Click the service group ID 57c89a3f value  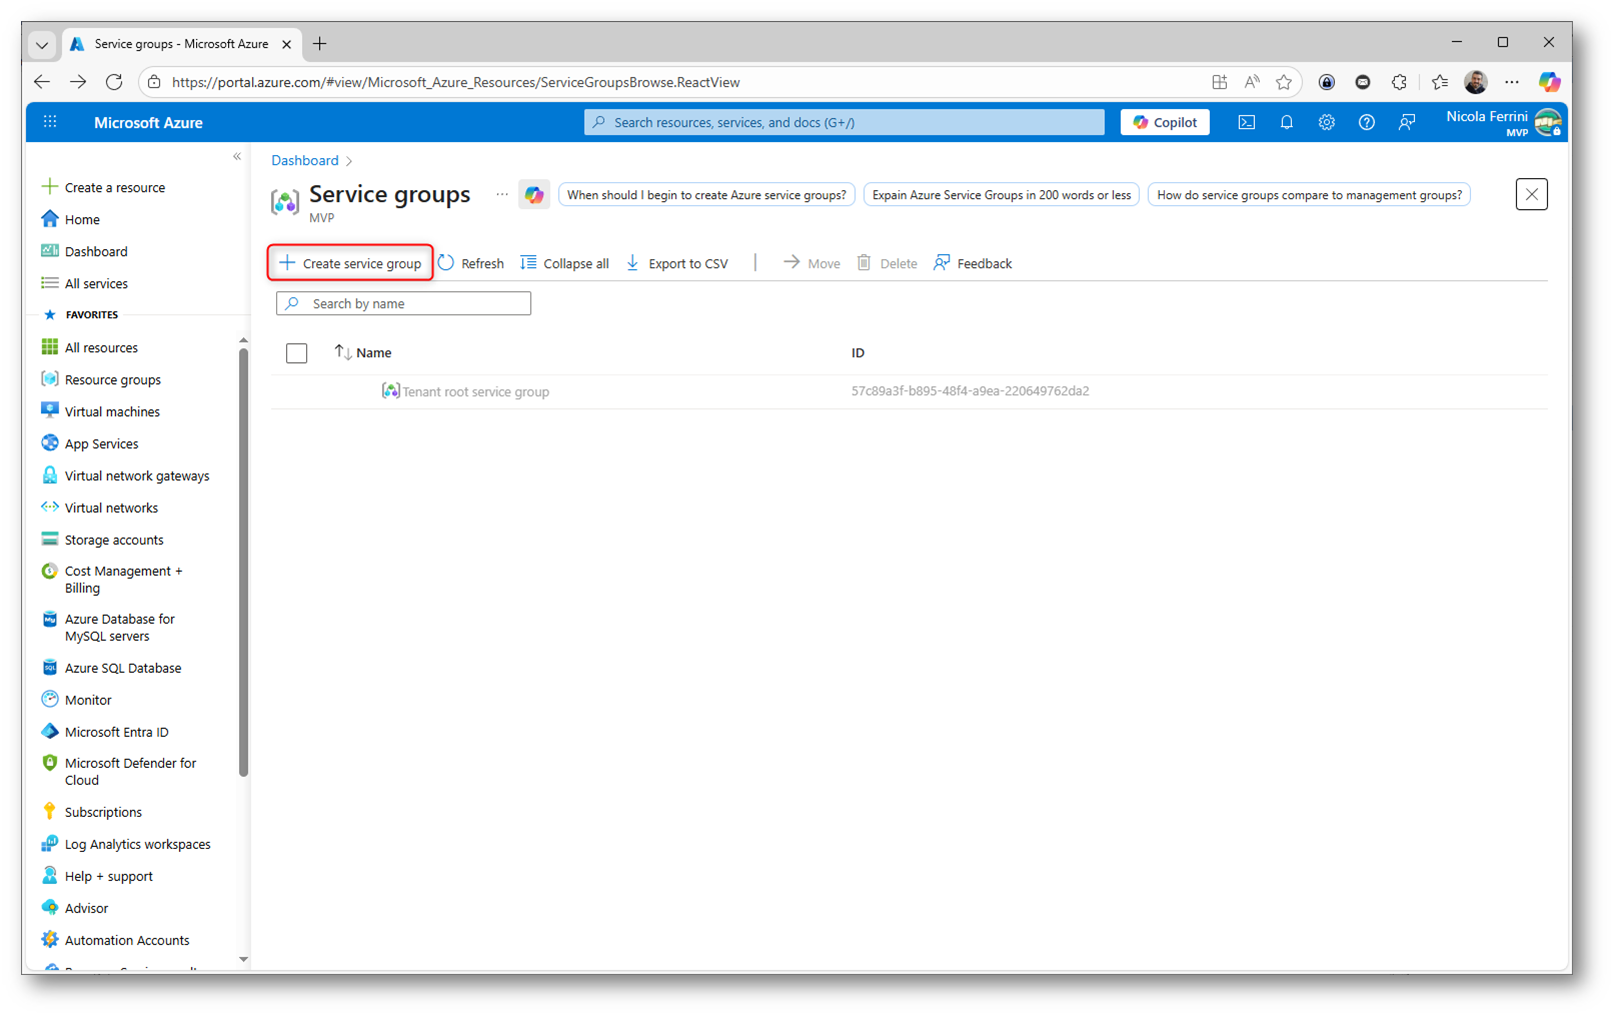point(970,391)
